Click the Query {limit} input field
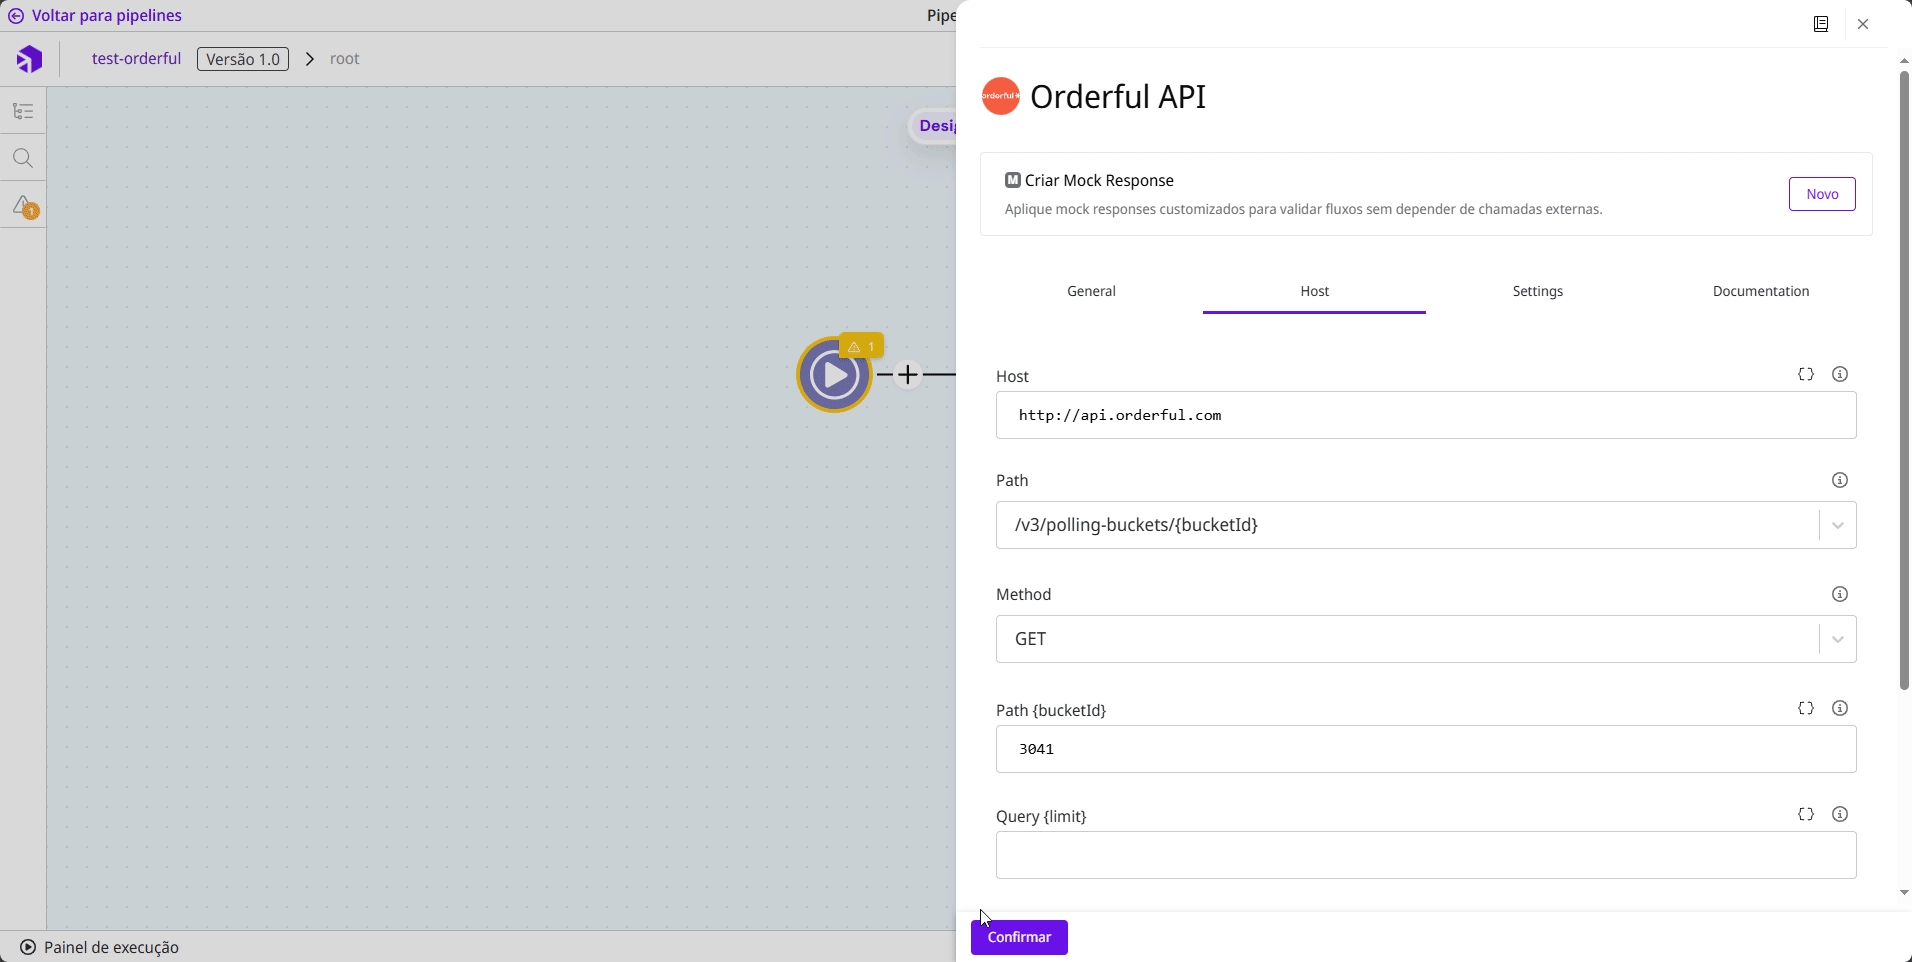Screen dimensions: 1912x962 [1425, 856]
